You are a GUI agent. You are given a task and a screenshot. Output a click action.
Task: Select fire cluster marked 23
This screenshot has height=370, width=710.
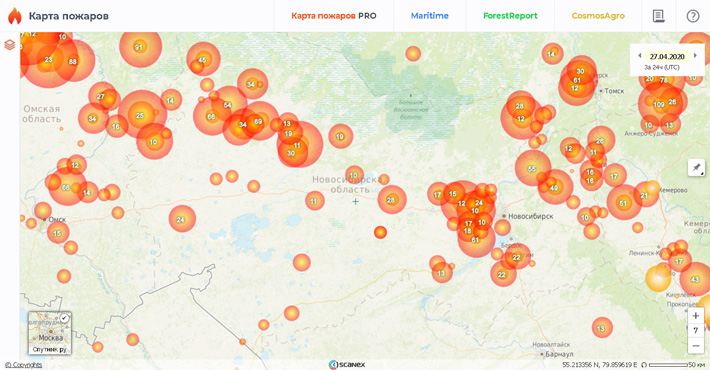[x=48, y=59]
